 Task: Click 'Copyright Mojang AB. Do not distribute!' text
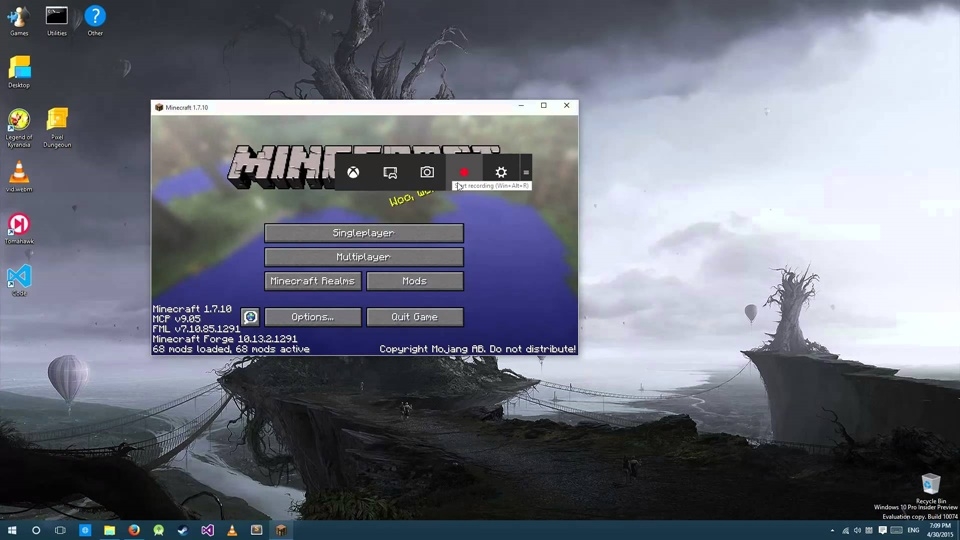[x=478, y=349]
